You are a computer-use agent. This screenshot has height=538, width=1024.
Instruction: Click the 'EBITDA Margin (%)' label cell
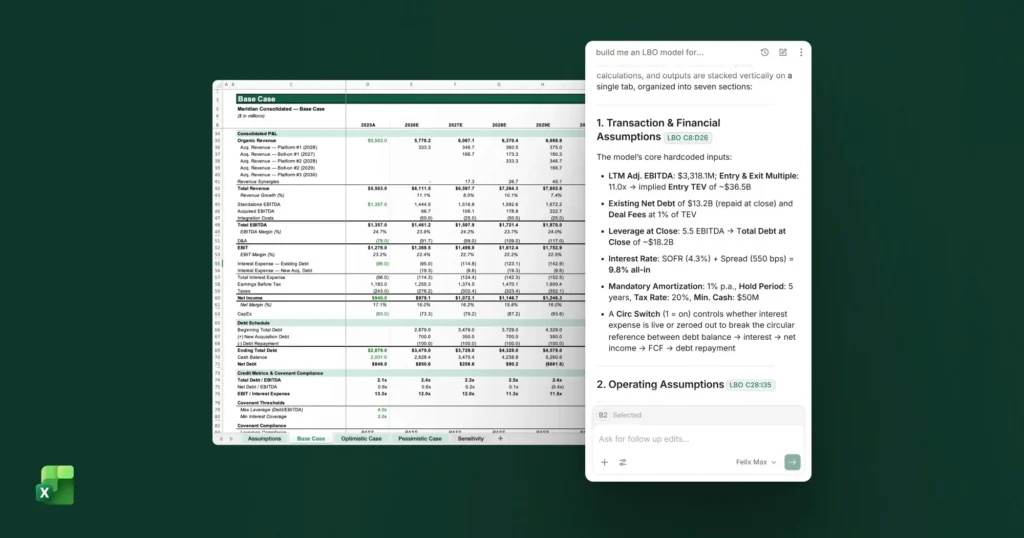261,232
